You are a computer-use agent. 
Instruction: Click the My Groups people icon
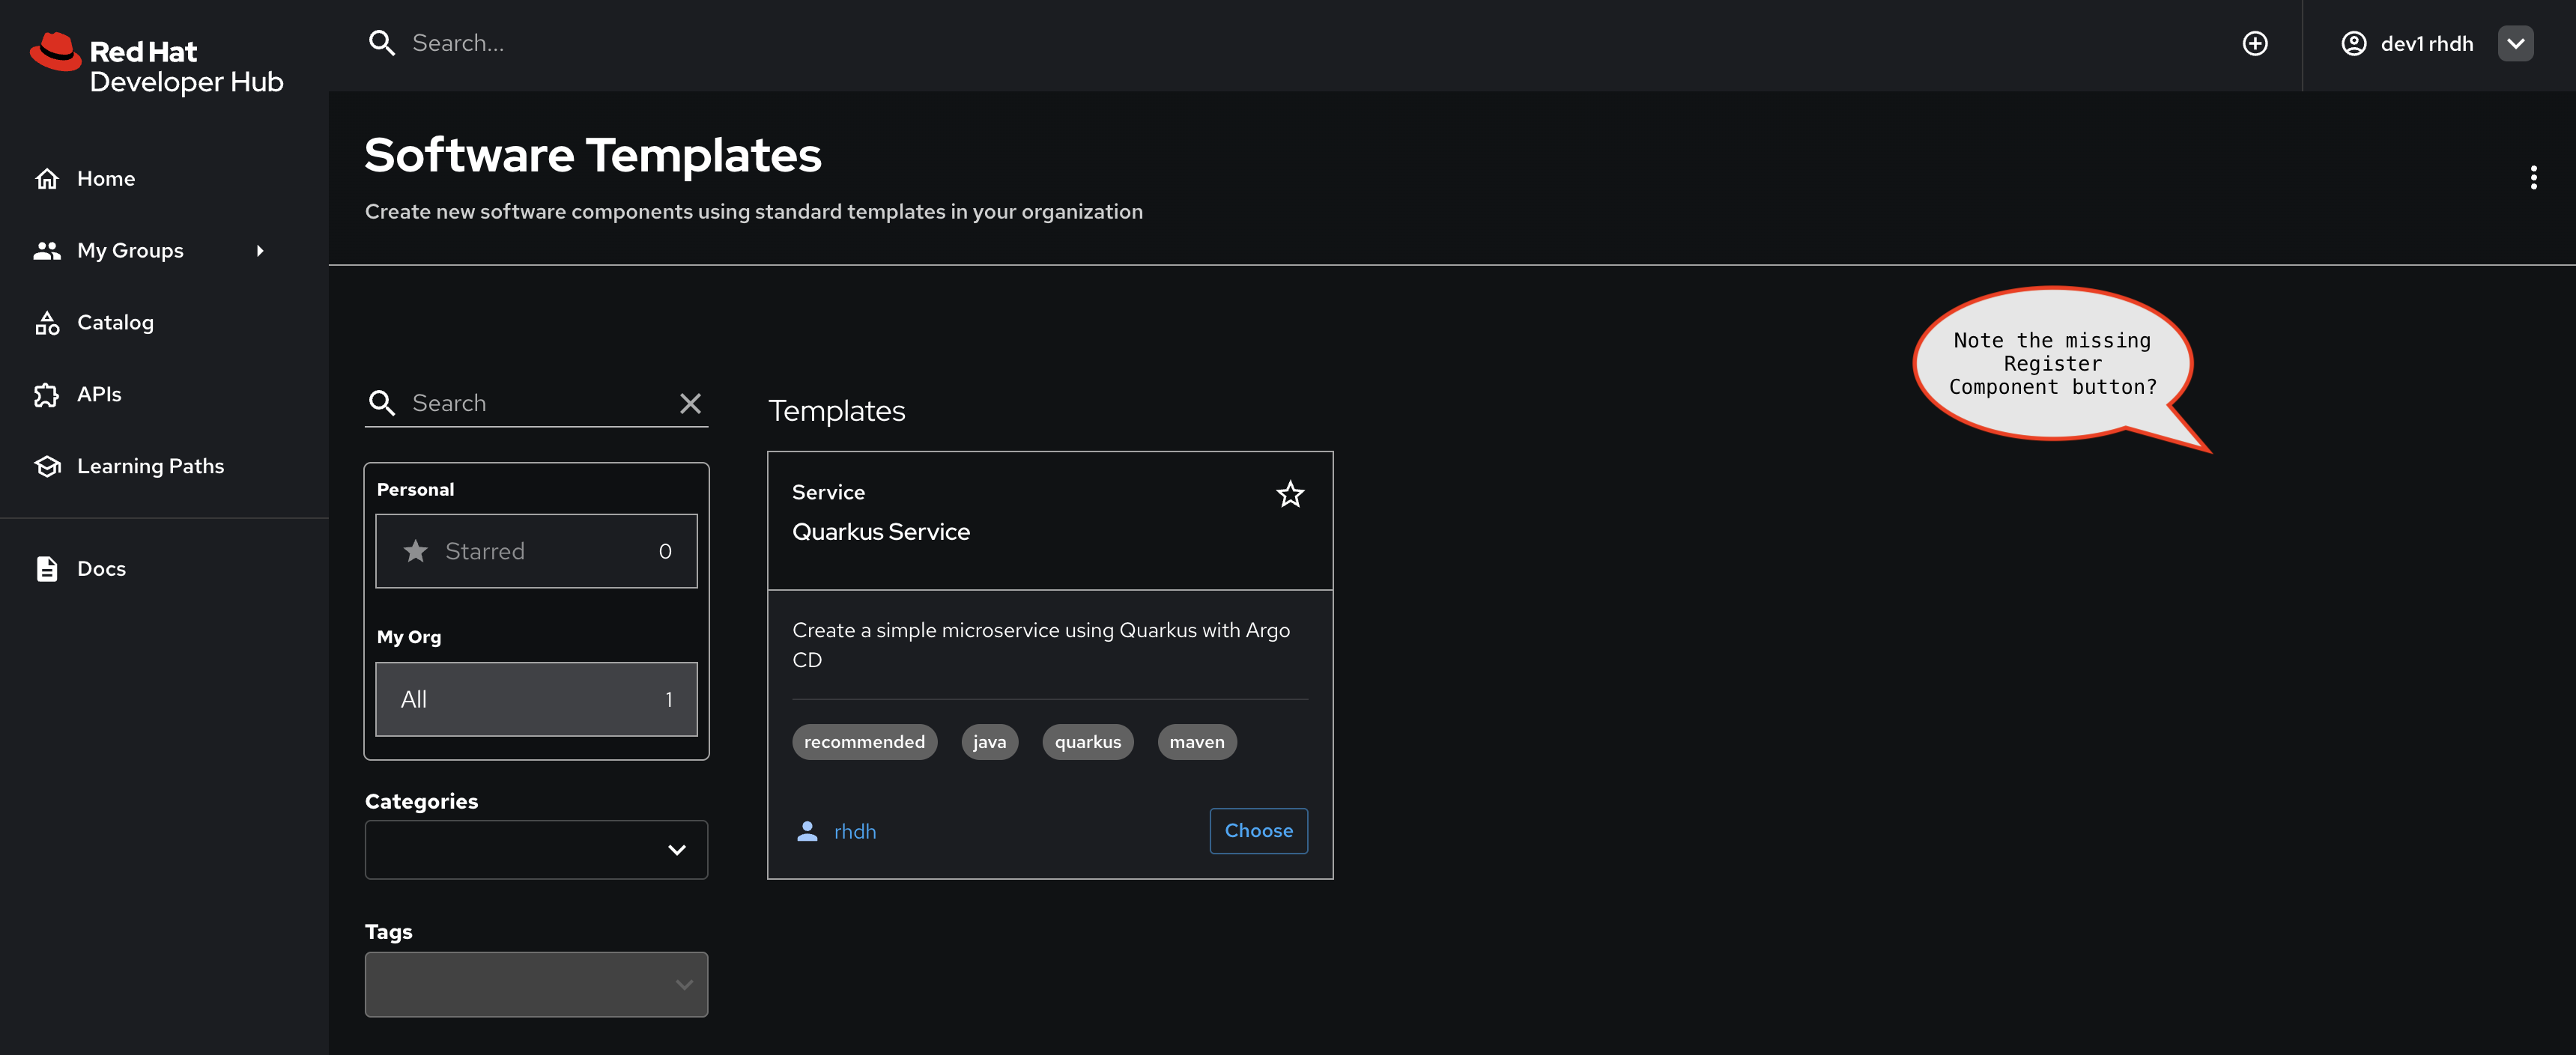pyautogui.click(x=47, y=250)
